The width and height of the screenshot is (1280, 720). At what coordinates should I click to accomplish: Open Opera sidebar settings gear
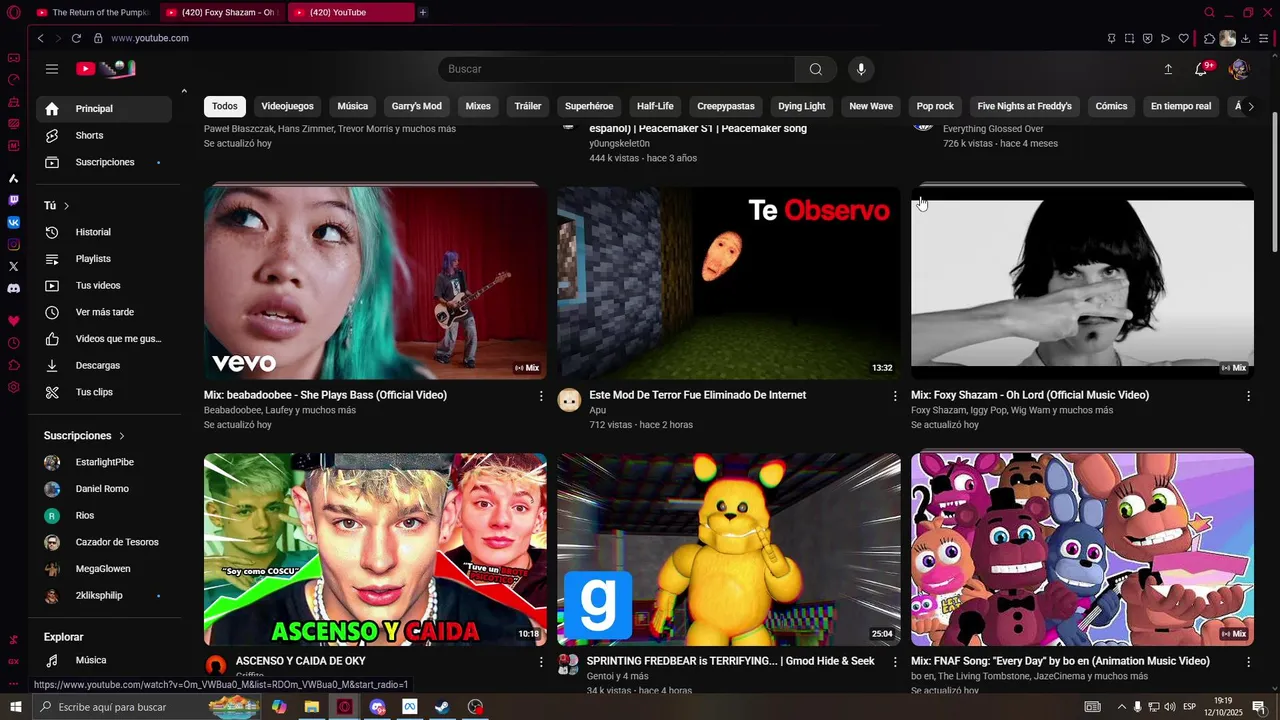(14, 387)
